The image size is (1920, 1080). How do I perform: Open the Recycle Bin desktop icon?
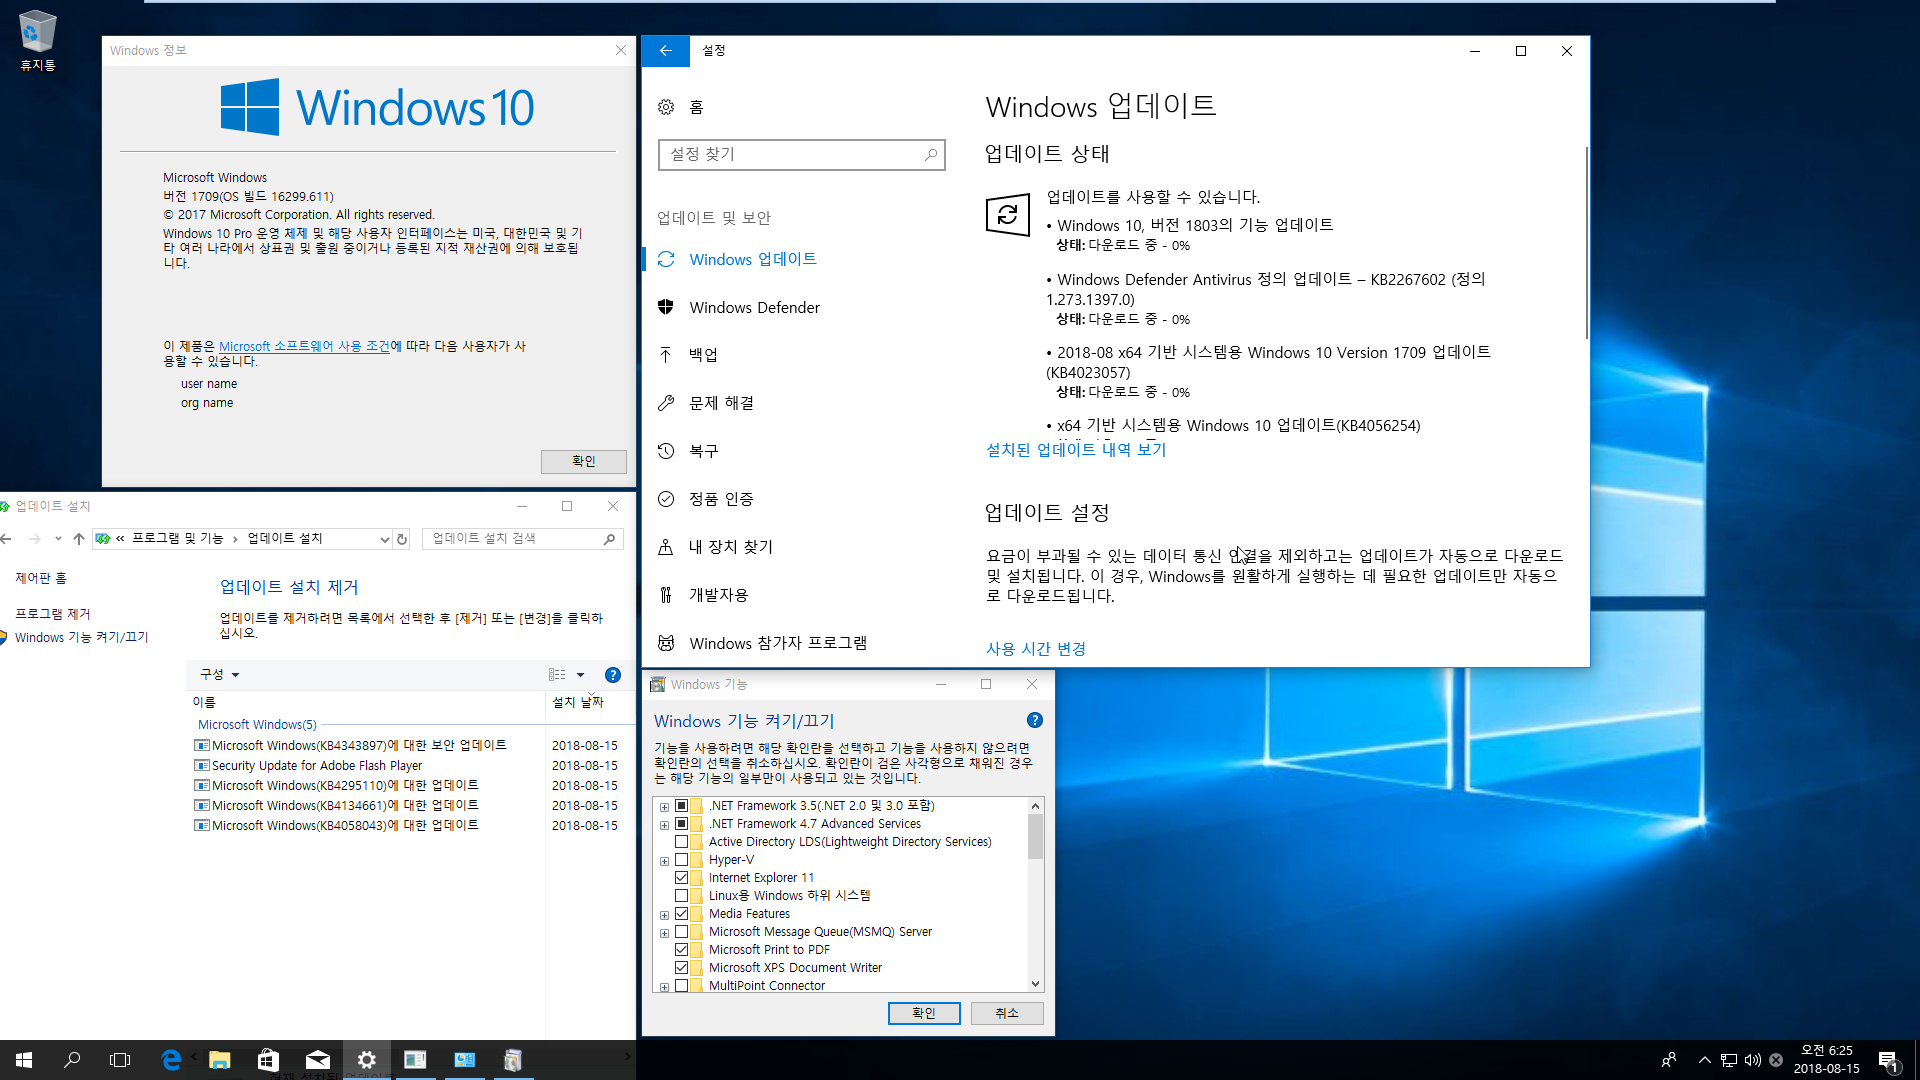pyautogui.click(x=37, y=40)
